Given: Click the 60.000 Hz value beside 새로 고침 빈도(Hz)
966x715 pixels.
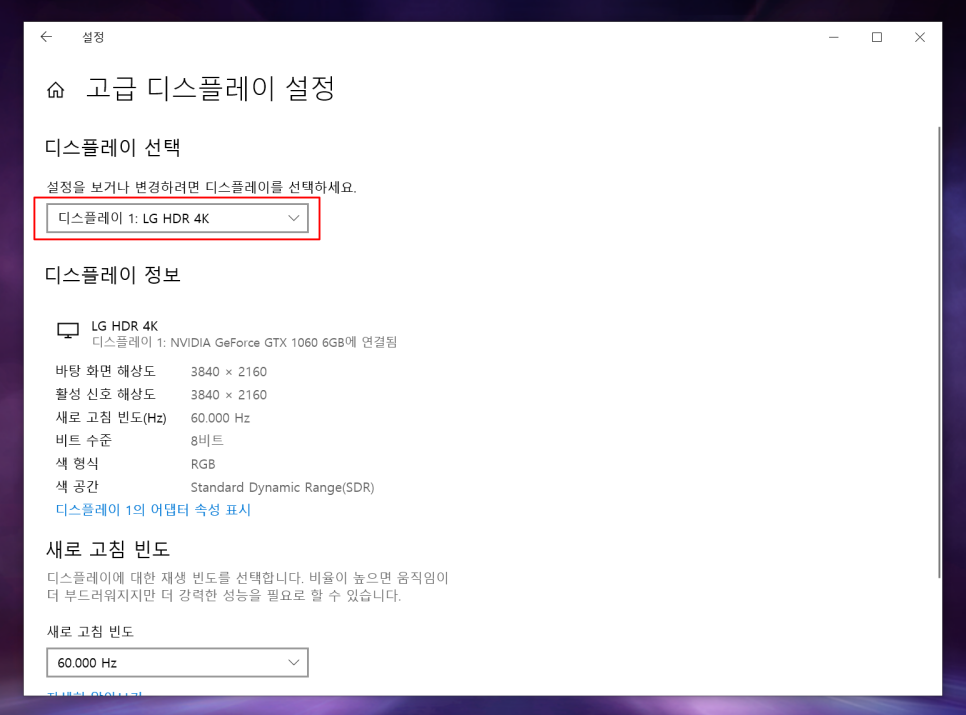Looking at the screenshot, I should pyautogui.click(x=220, y=418).
